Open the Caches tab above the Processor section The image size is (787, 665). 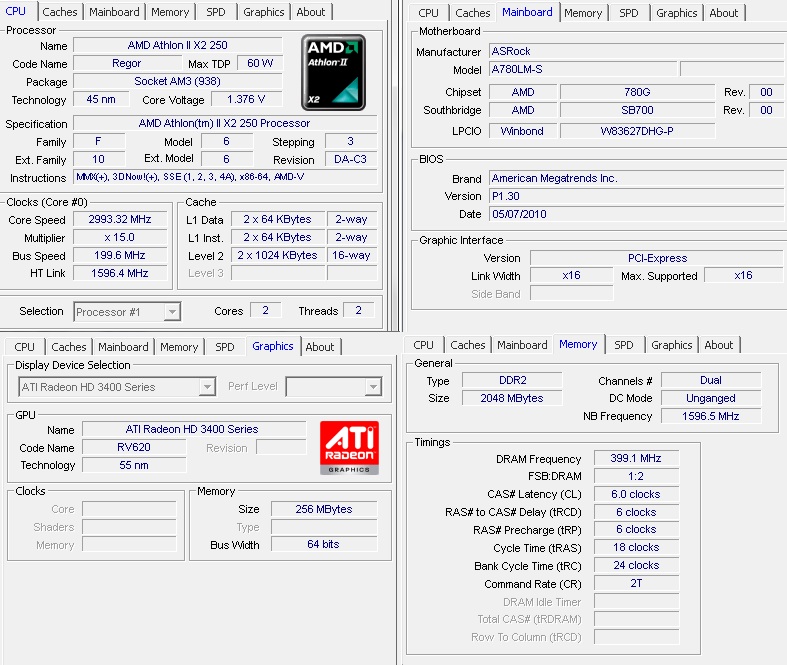tap(60, 12)
